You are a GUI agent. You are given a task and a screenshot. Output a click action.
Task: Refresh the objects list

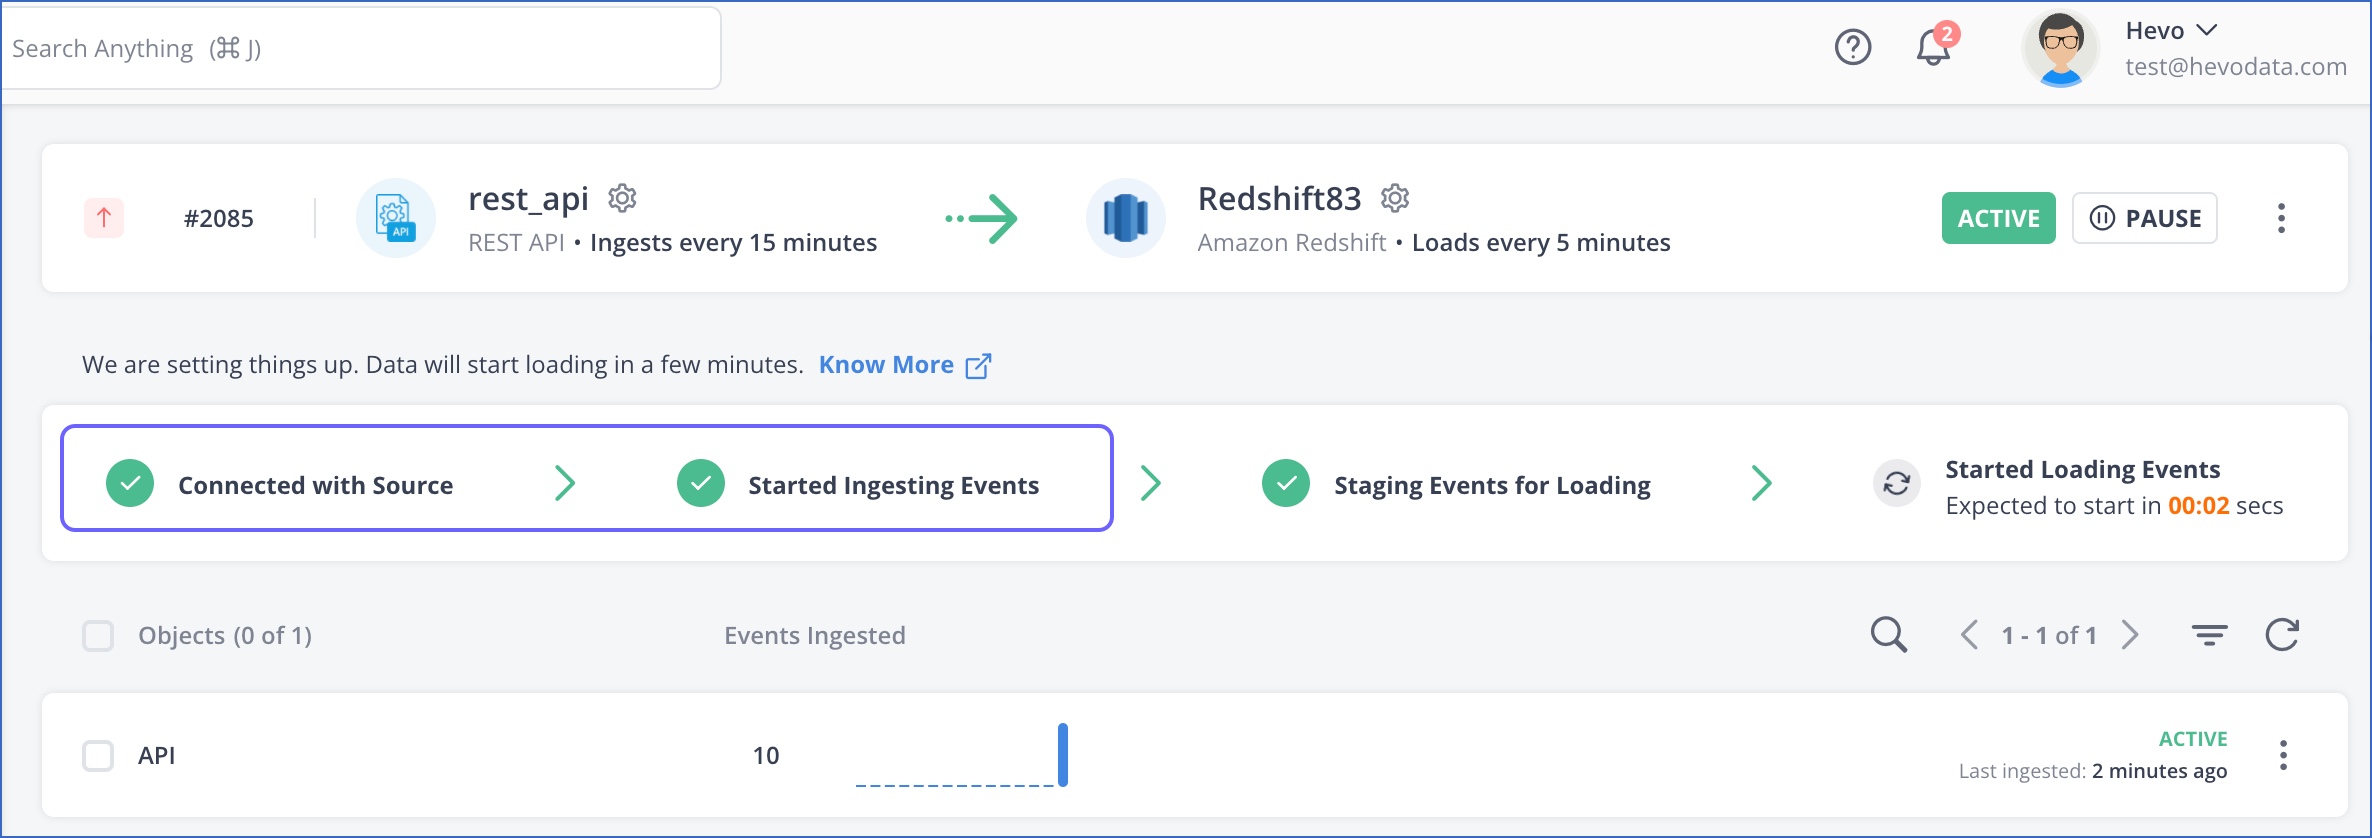pos(2282,635)
